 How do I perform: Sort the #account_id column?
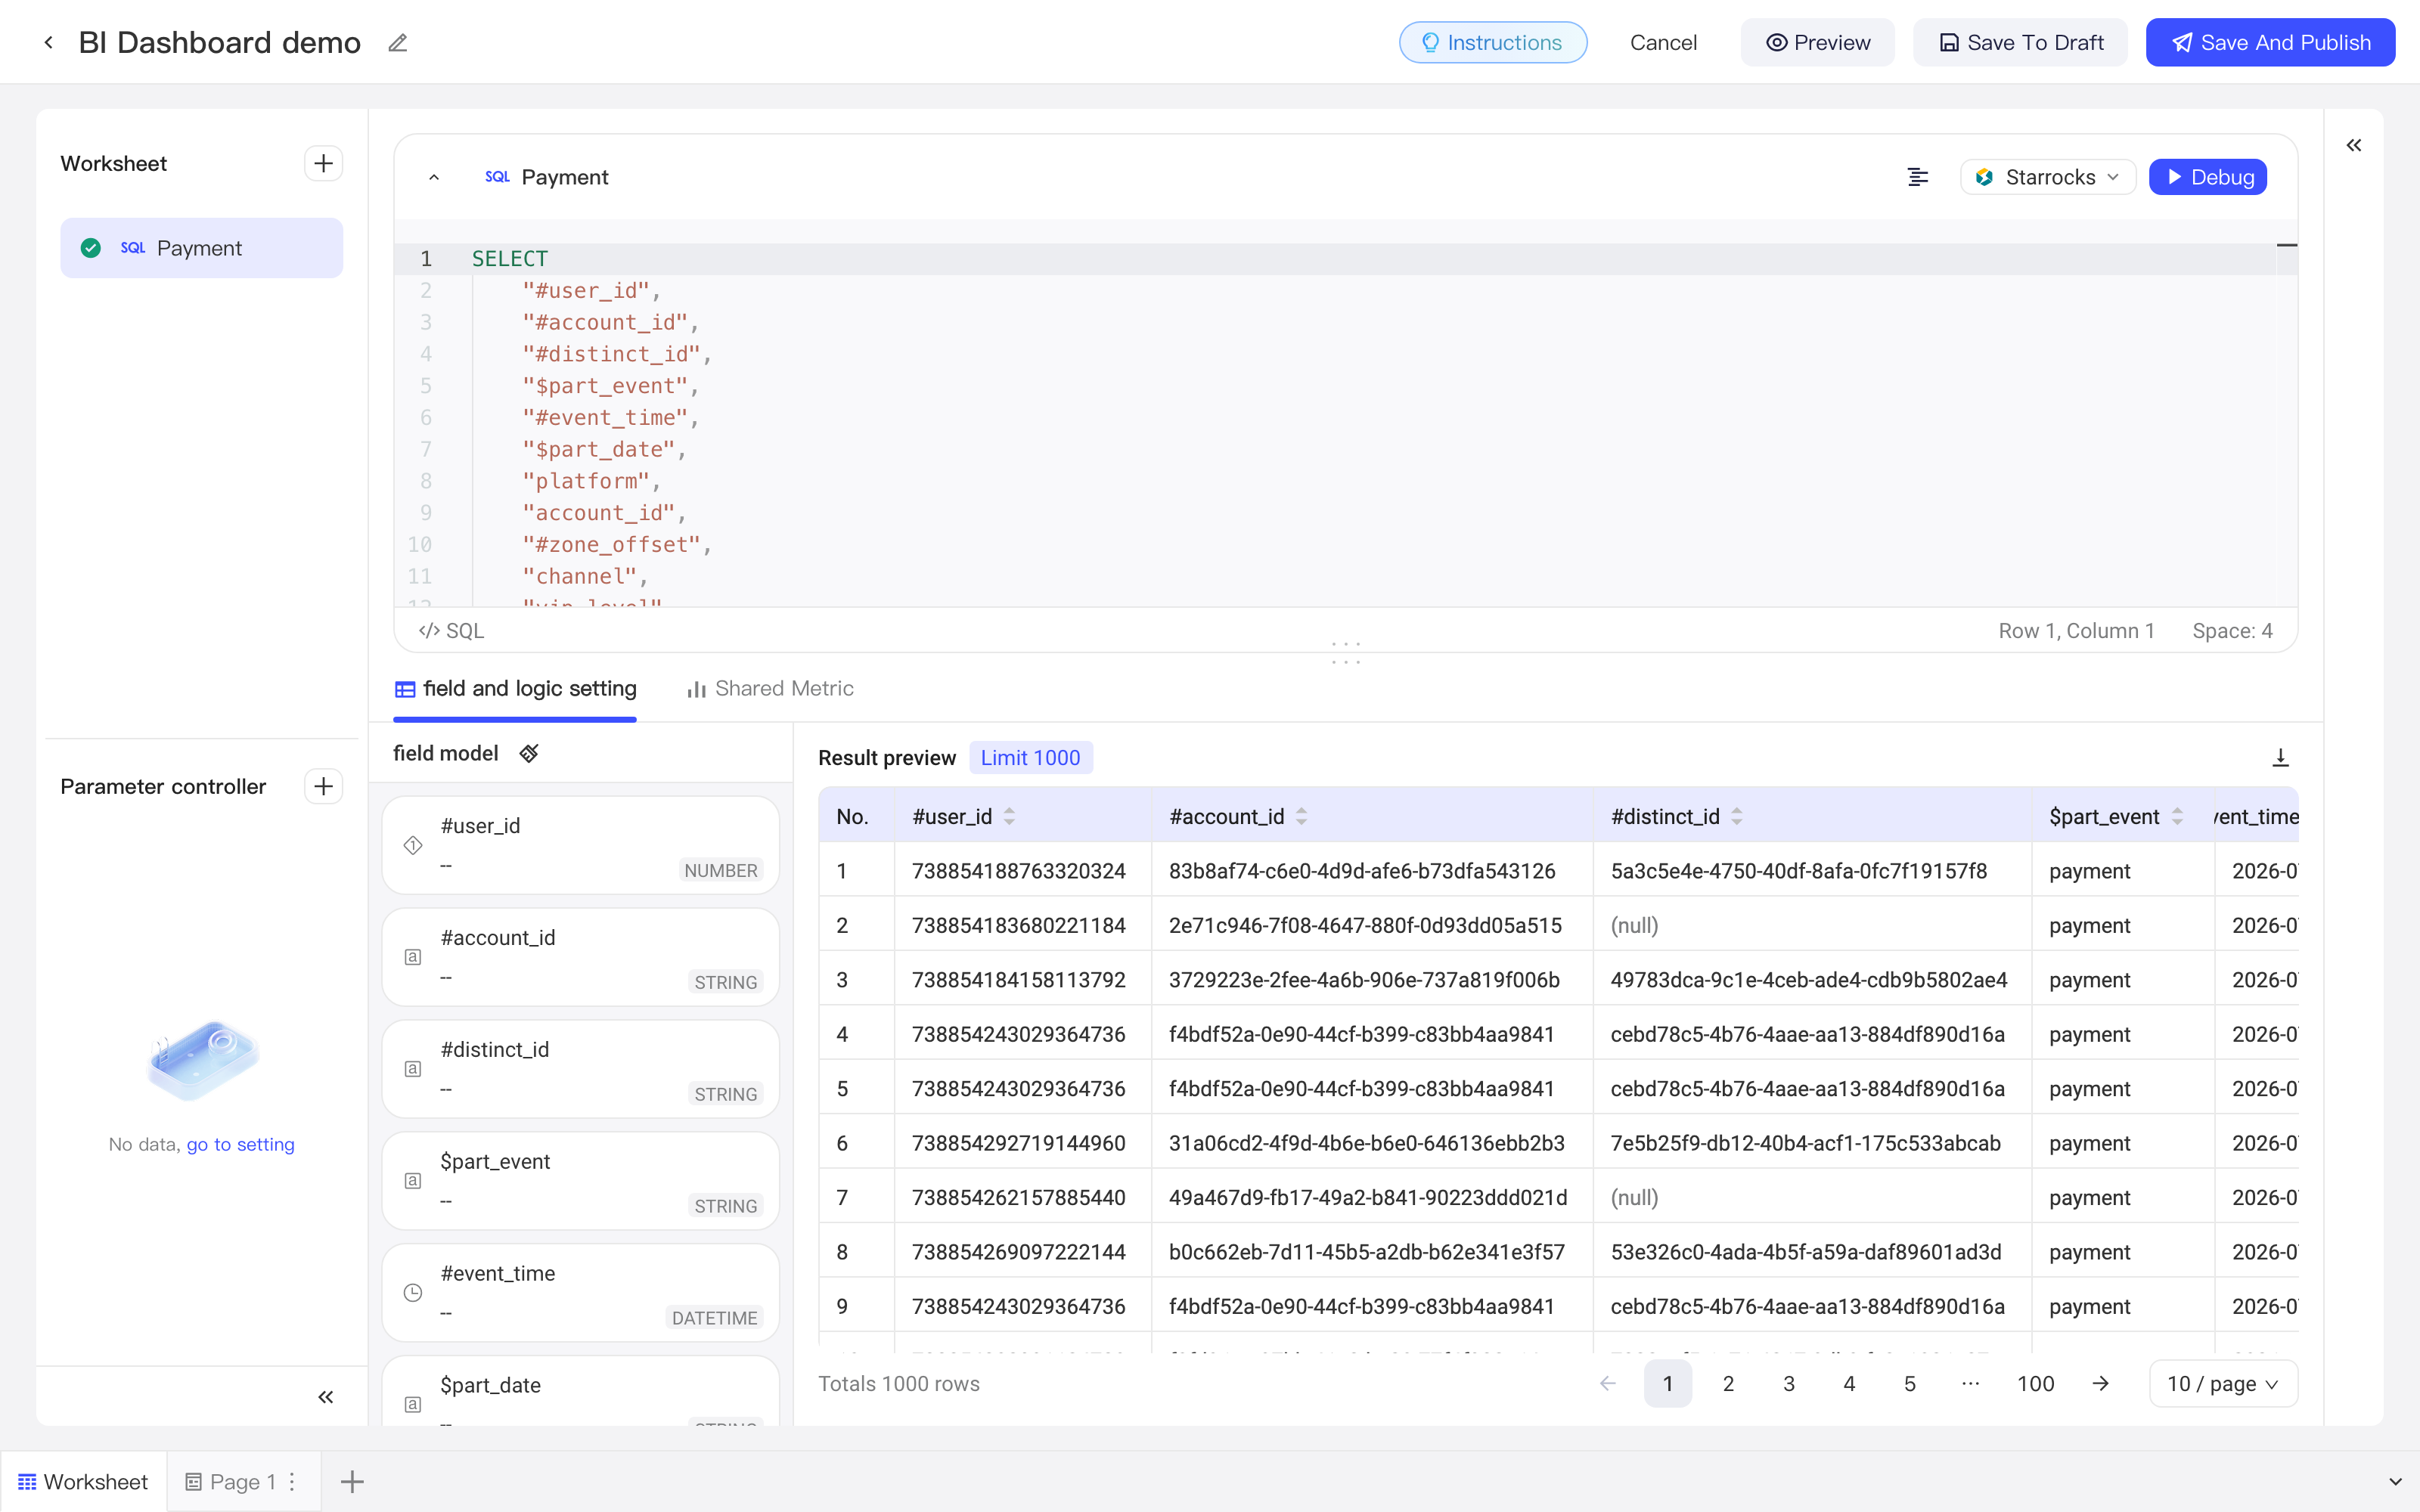pyautogui.click(x=1301, y=817)
